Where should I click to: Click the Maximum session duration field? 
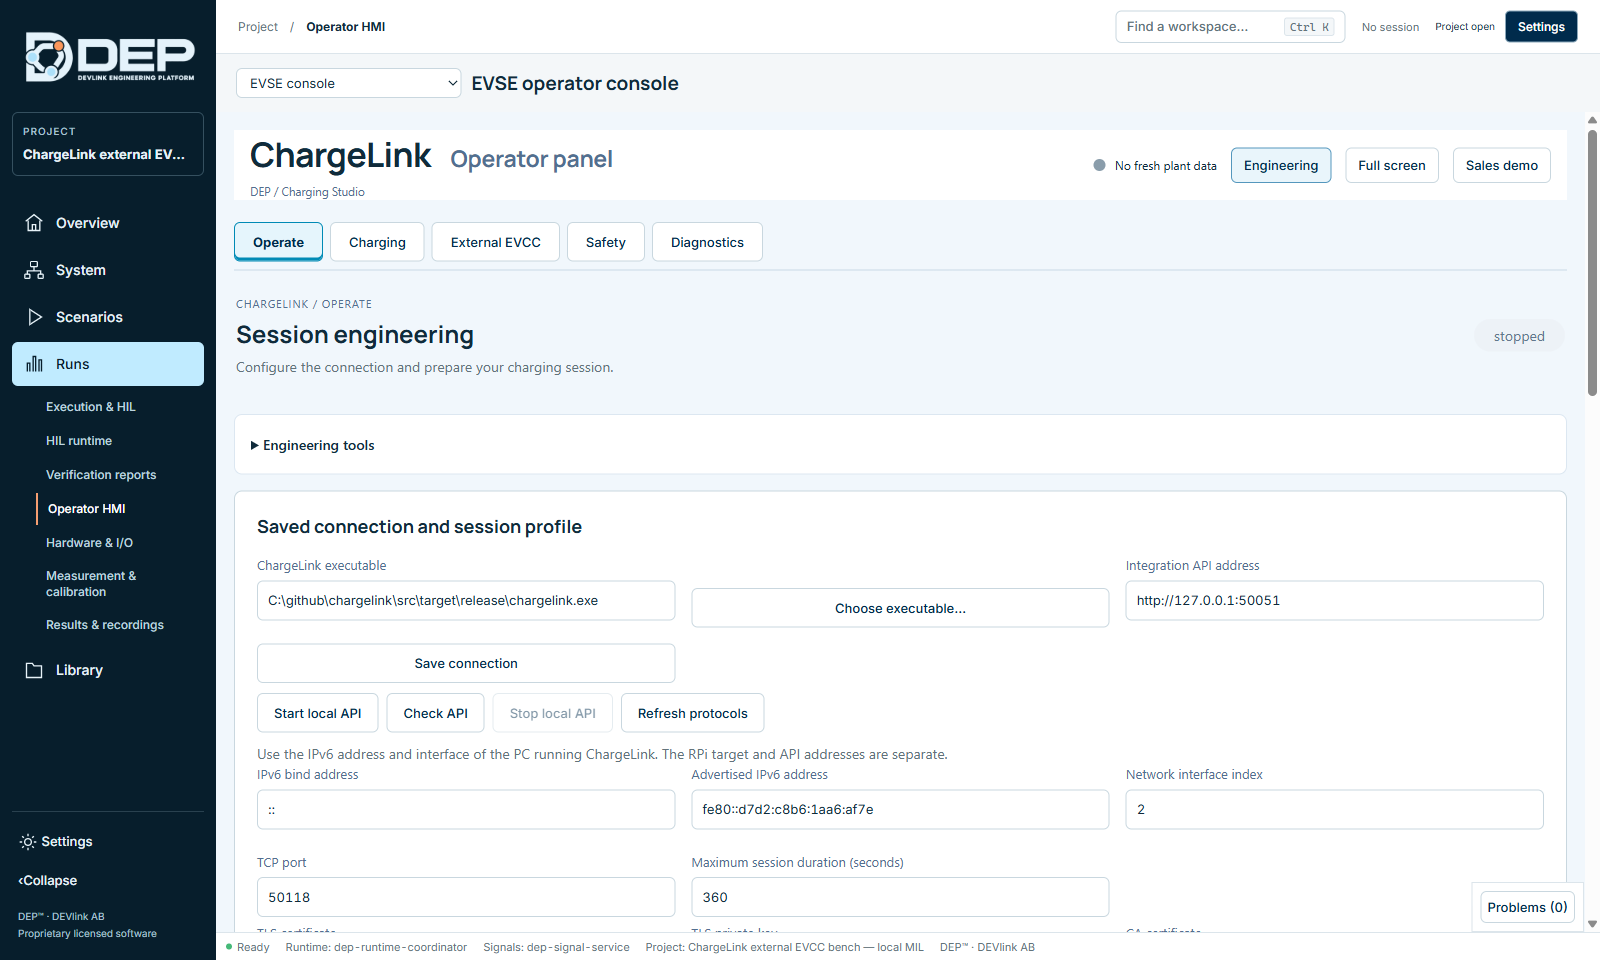click(x=900, y=897)
